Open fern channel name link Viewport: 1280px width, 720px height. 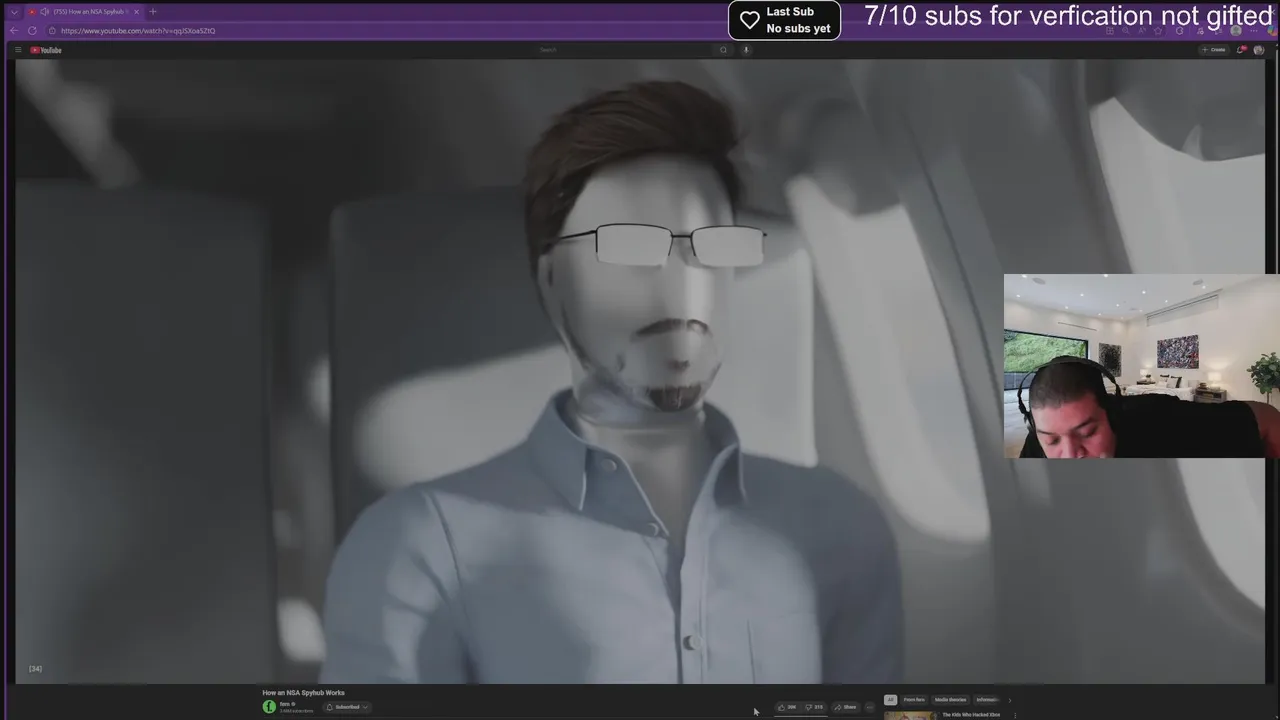pyautogui.click(x=285, y=704)
